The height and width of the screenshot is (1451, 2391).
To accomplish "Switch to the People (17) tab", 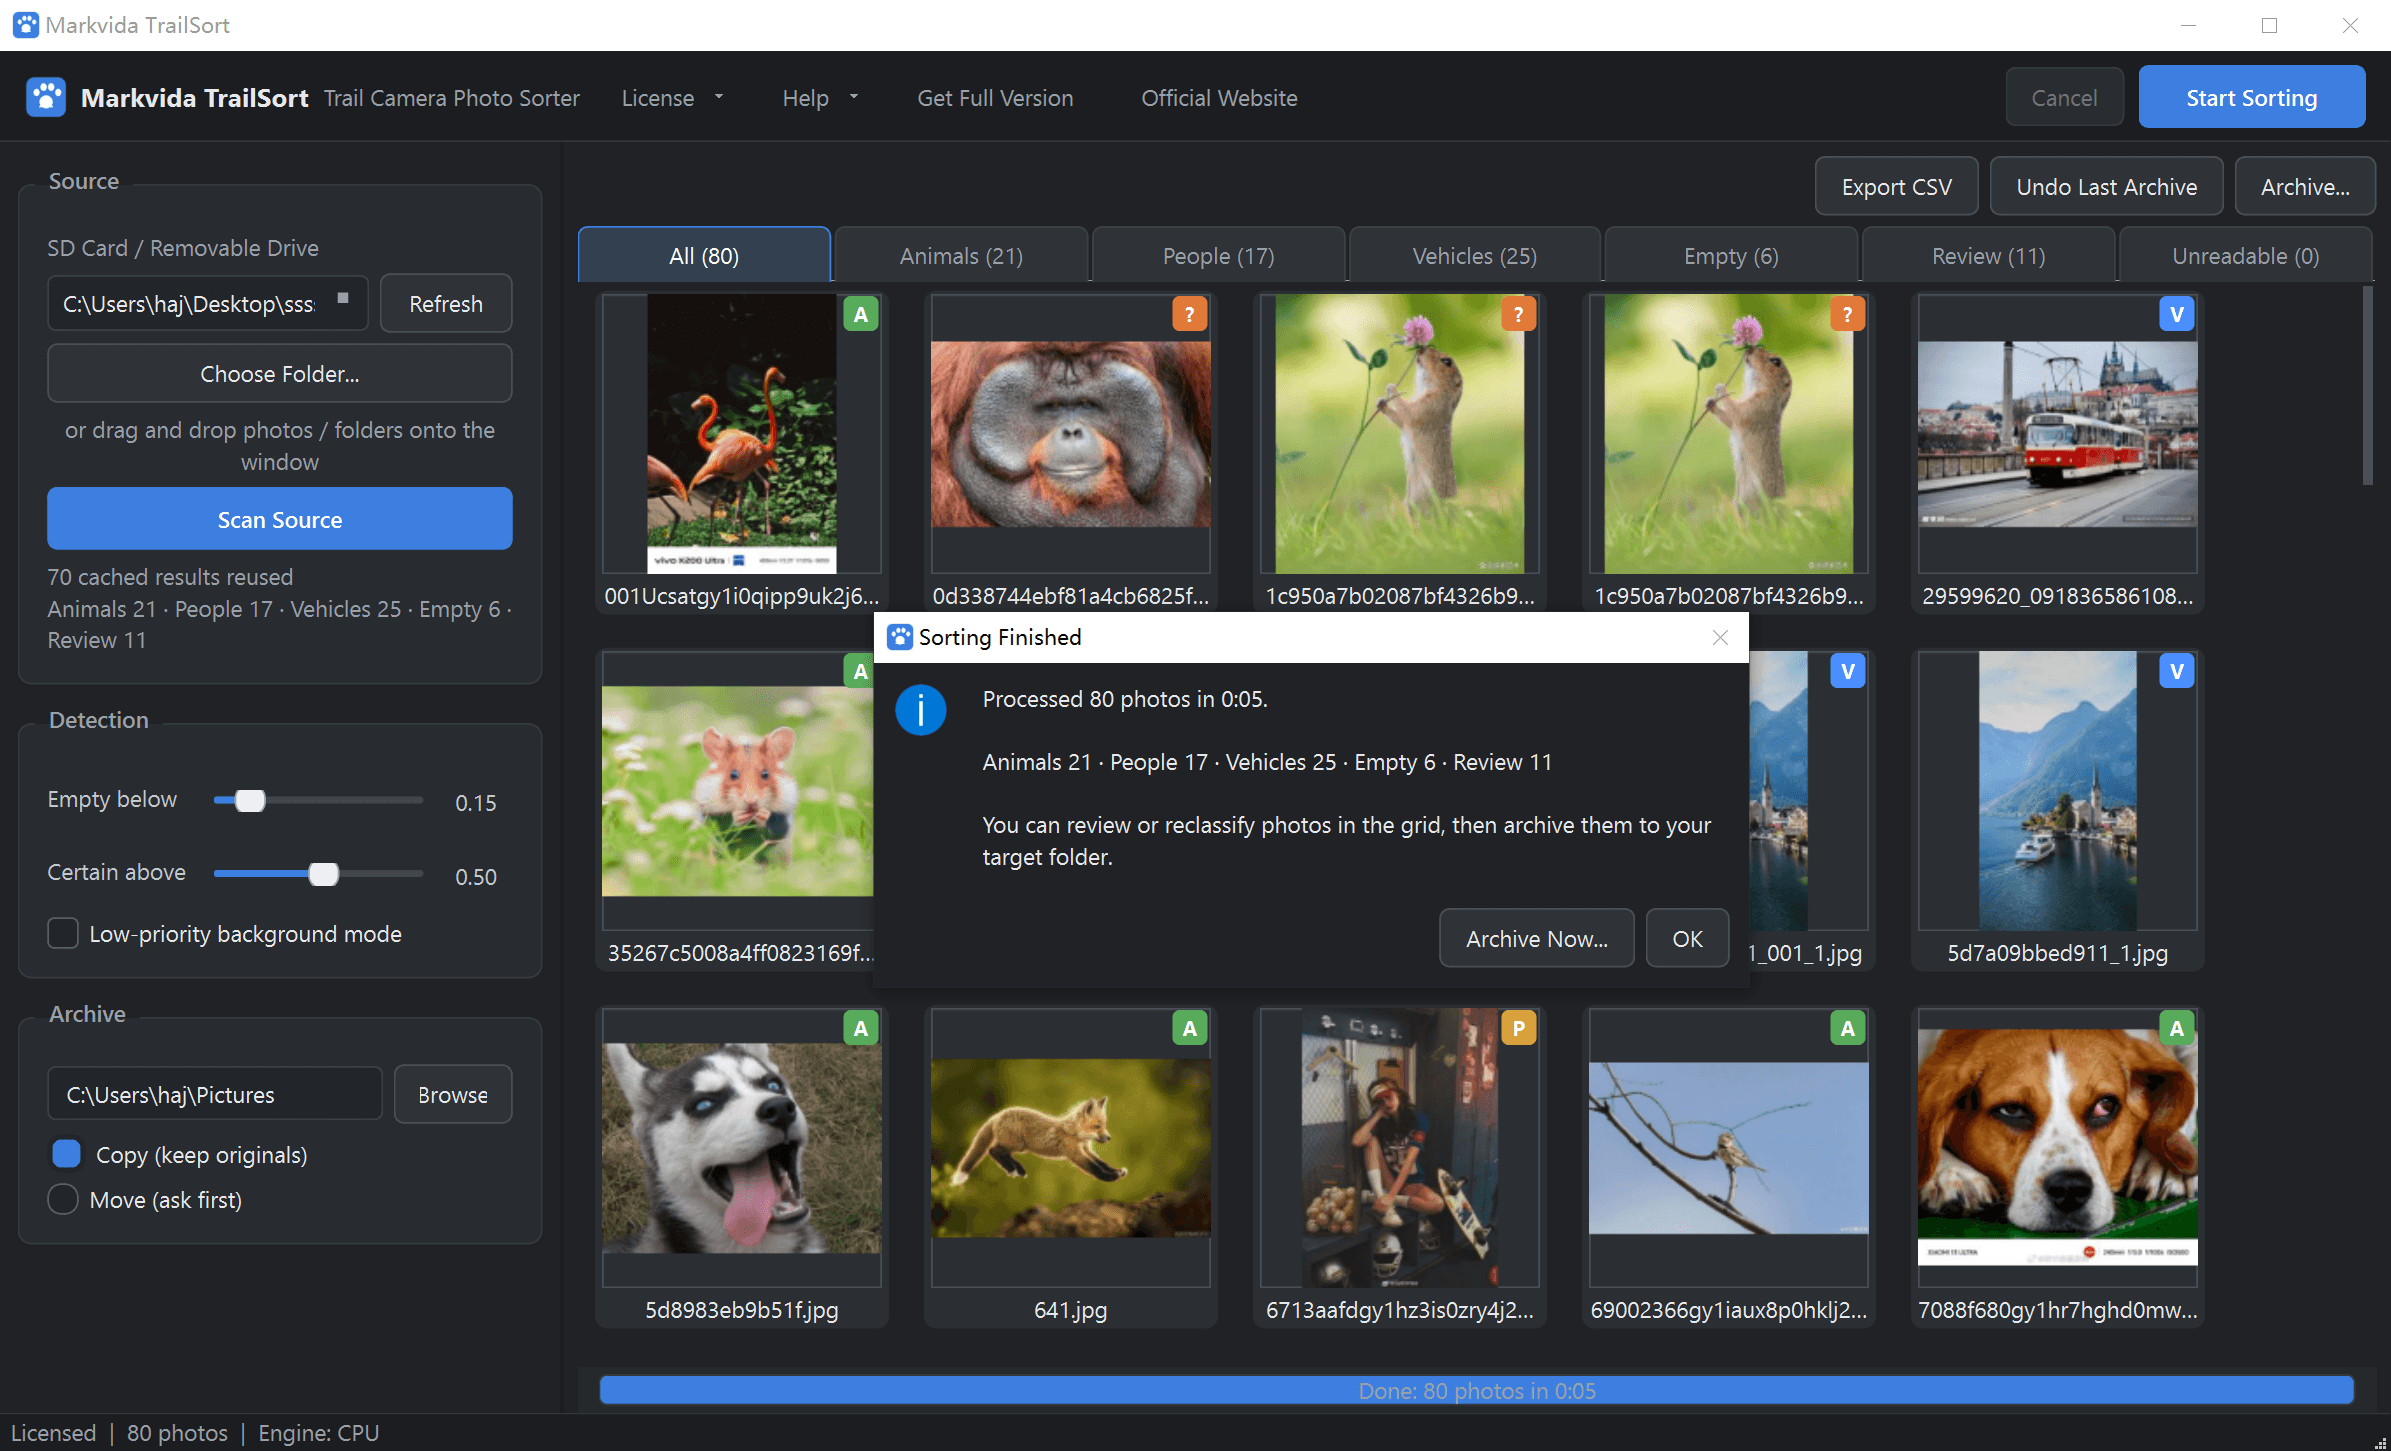I will (1218, 256).
